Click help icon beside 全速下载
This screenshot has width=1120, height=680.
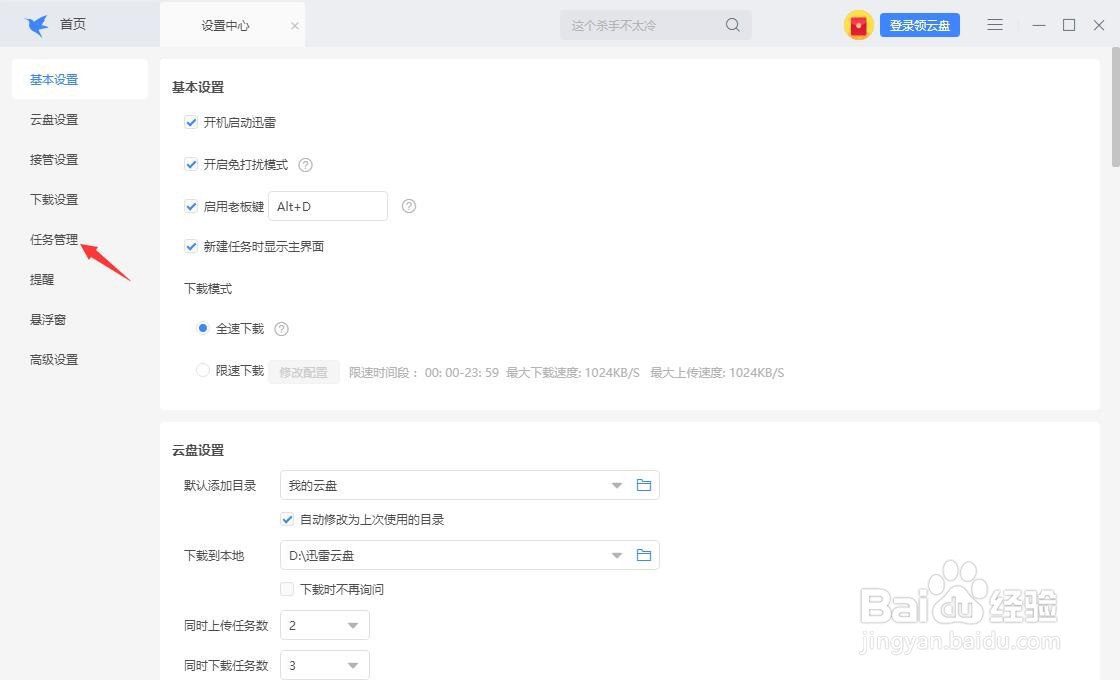tap(281, 329)
